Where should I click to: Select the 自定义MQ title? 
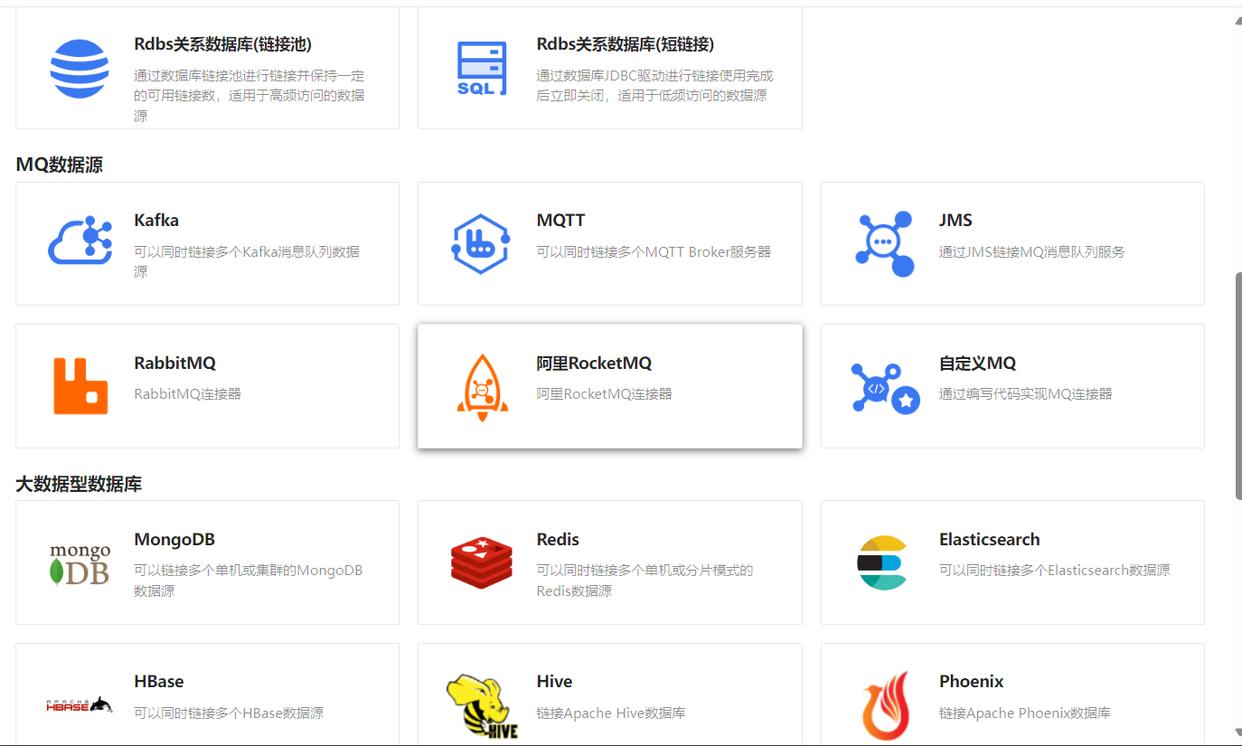tap(977, 363)
